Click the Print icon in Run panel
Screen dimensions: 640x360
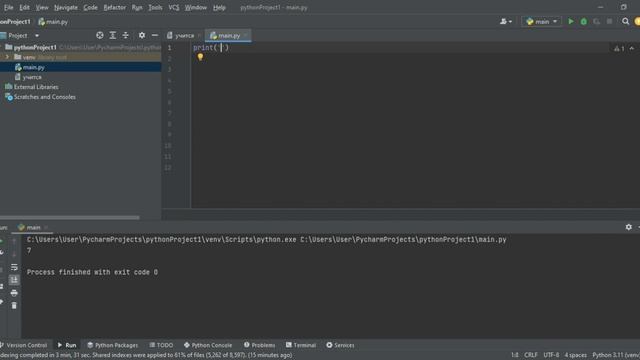point(14,293)
